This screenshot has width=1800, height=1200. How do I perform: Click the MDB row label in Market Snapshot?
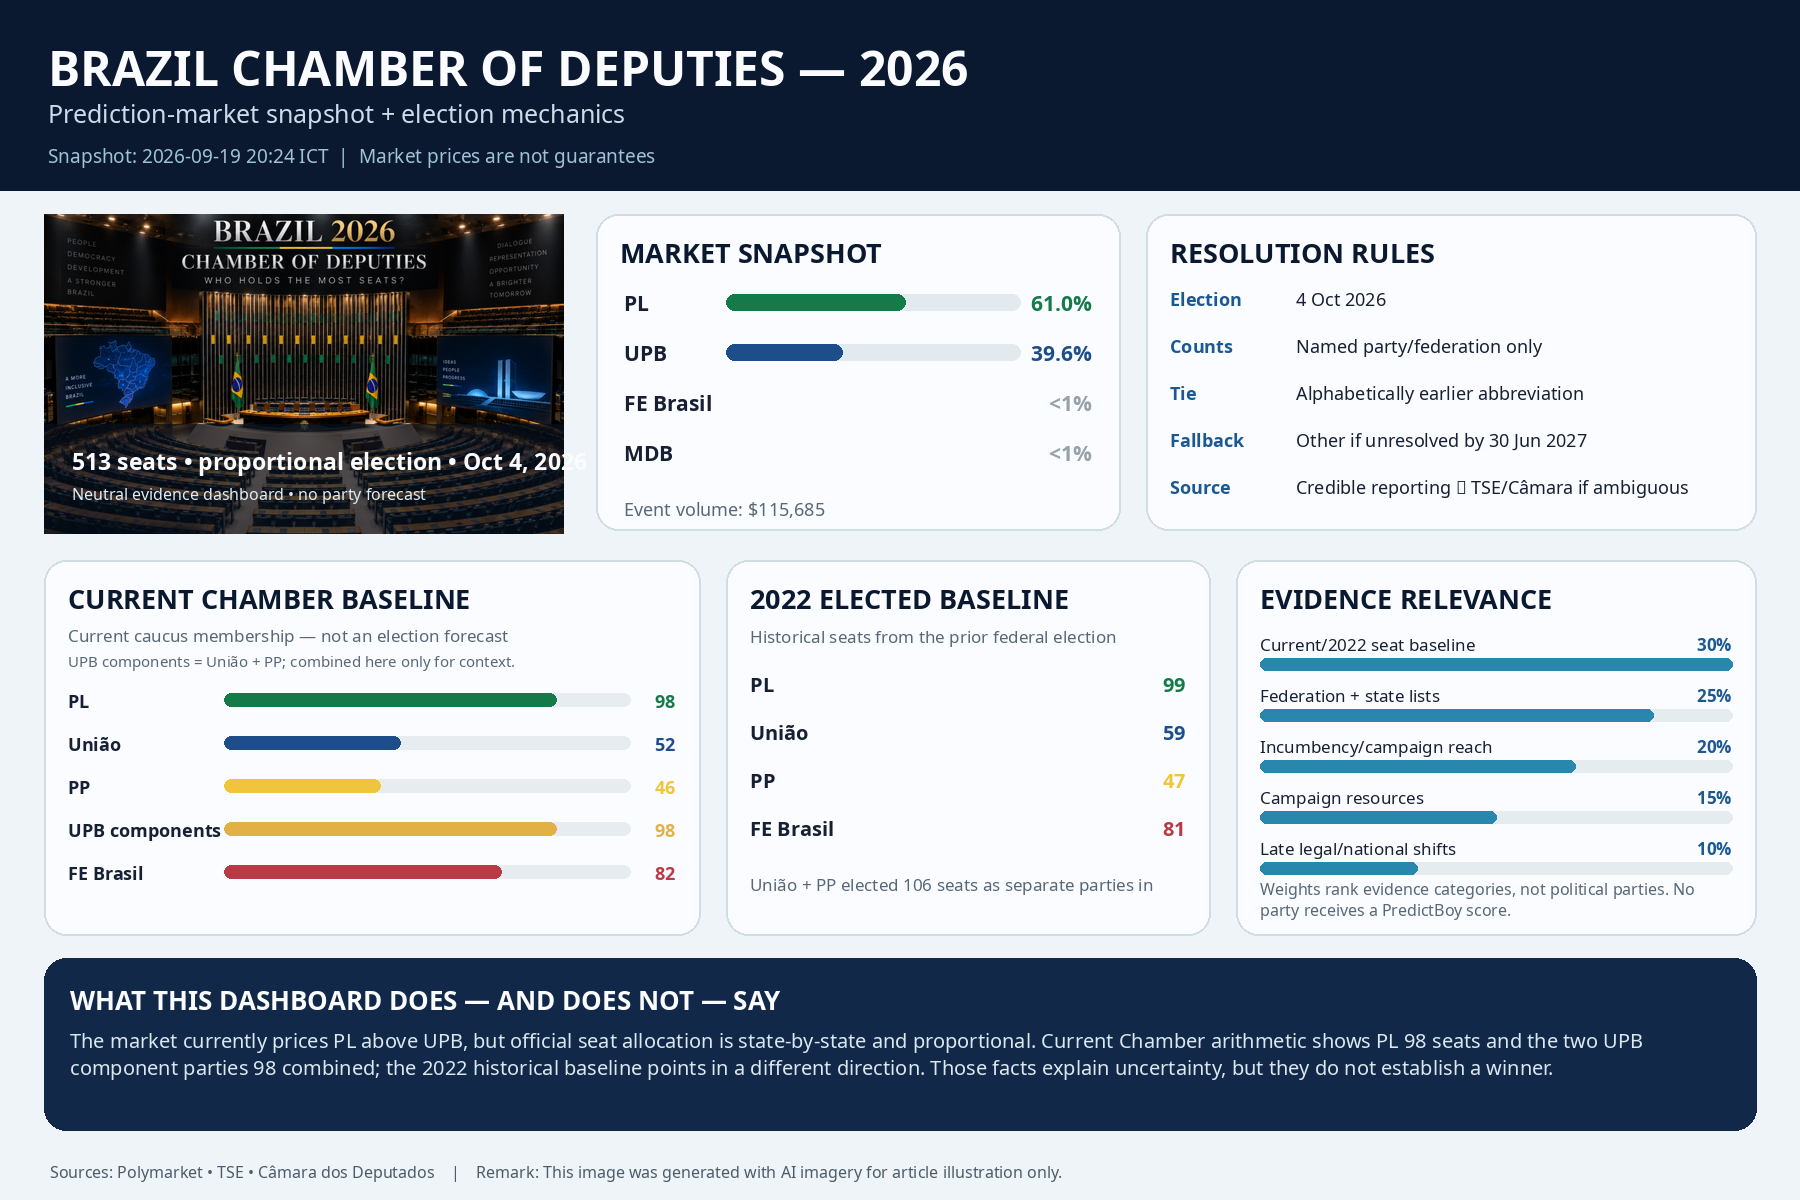click(x=648, y=454)
